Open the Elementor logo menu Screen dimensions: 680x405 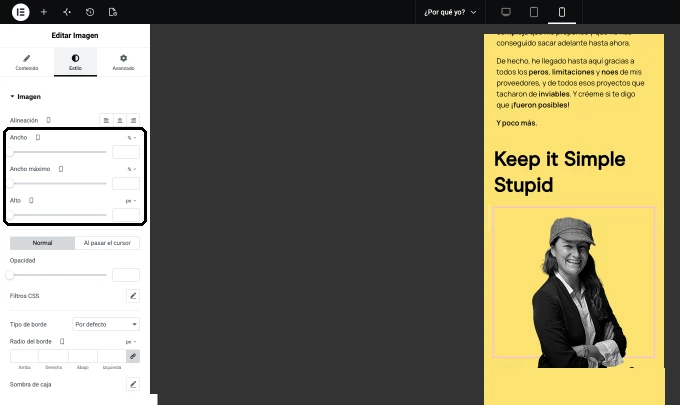point(20,12)
